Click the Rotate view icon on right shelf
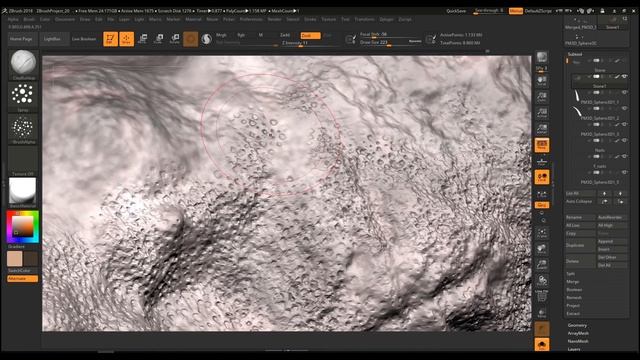Screen dimensions: 640x360 tap(542, 281)
